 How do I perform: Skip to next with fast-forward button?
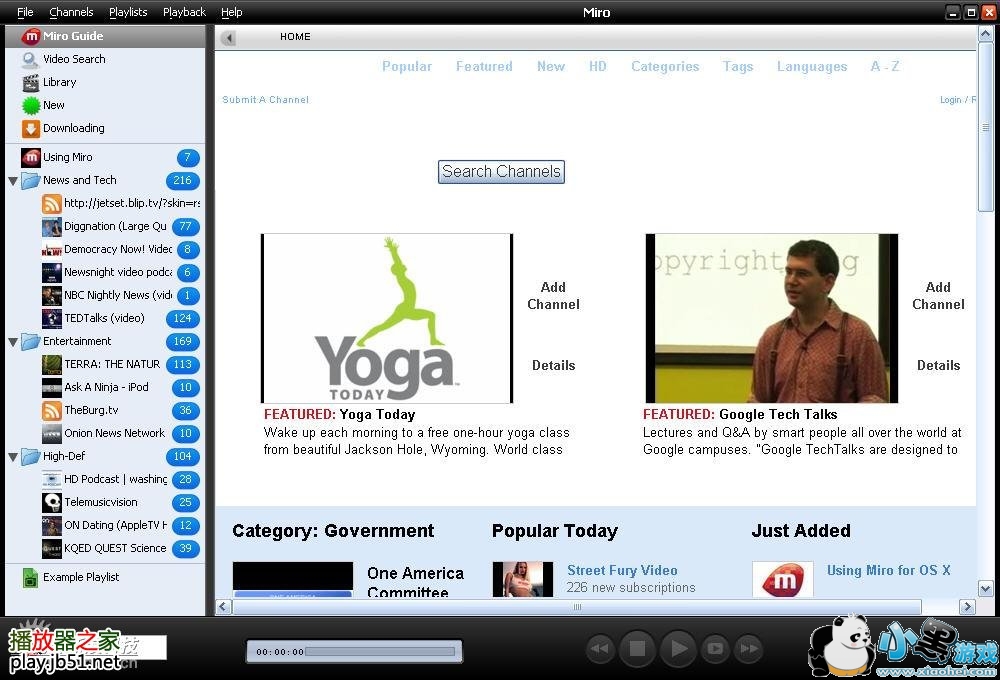749,649
